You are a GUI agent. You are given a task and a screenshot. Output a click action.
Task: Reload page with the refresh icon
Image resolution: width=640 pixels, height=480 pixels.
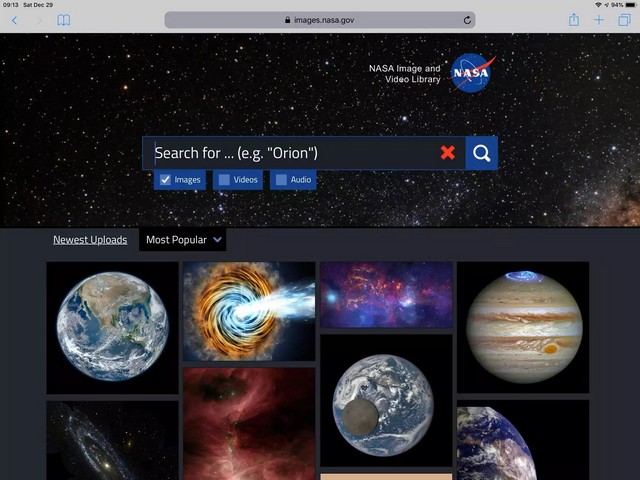pyautogui.click(x=467, y=20)
